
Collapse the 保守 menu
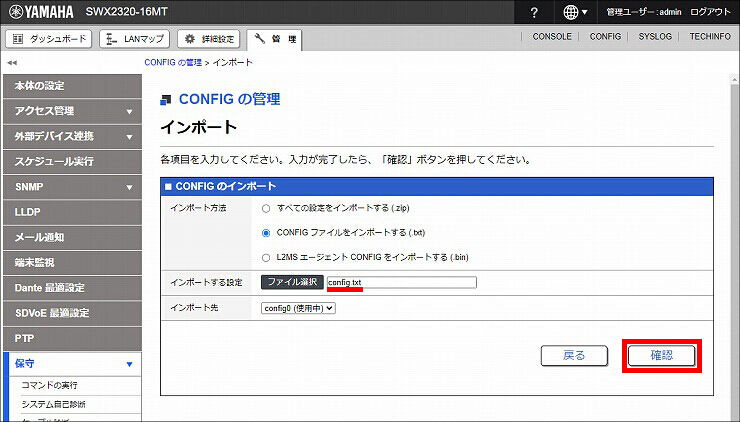tap(72, 363)
